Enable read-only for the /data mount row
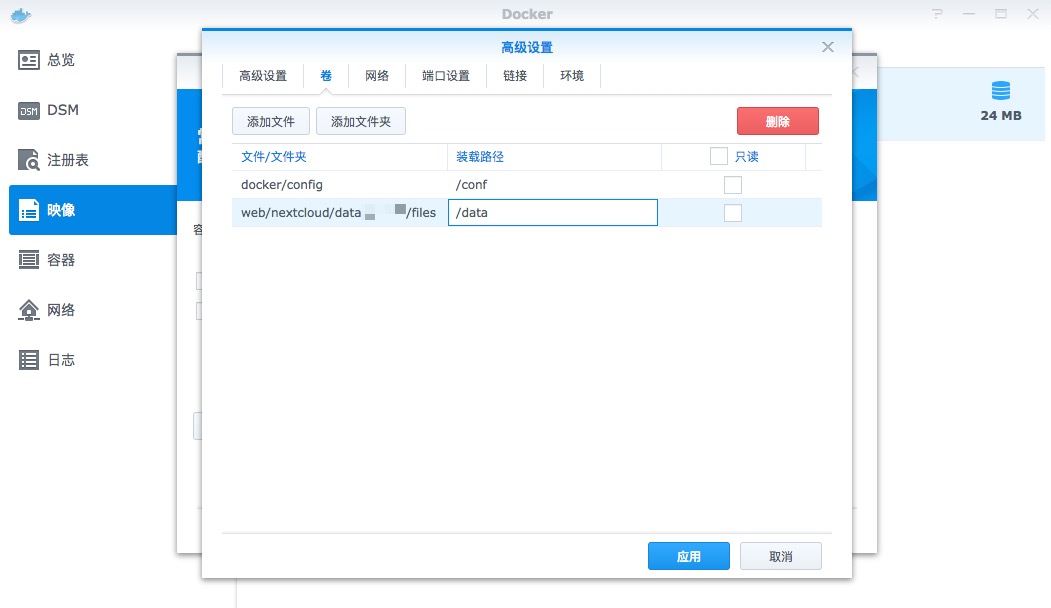The height and width of the screenshot is (608, 1051). pos(733,213)
